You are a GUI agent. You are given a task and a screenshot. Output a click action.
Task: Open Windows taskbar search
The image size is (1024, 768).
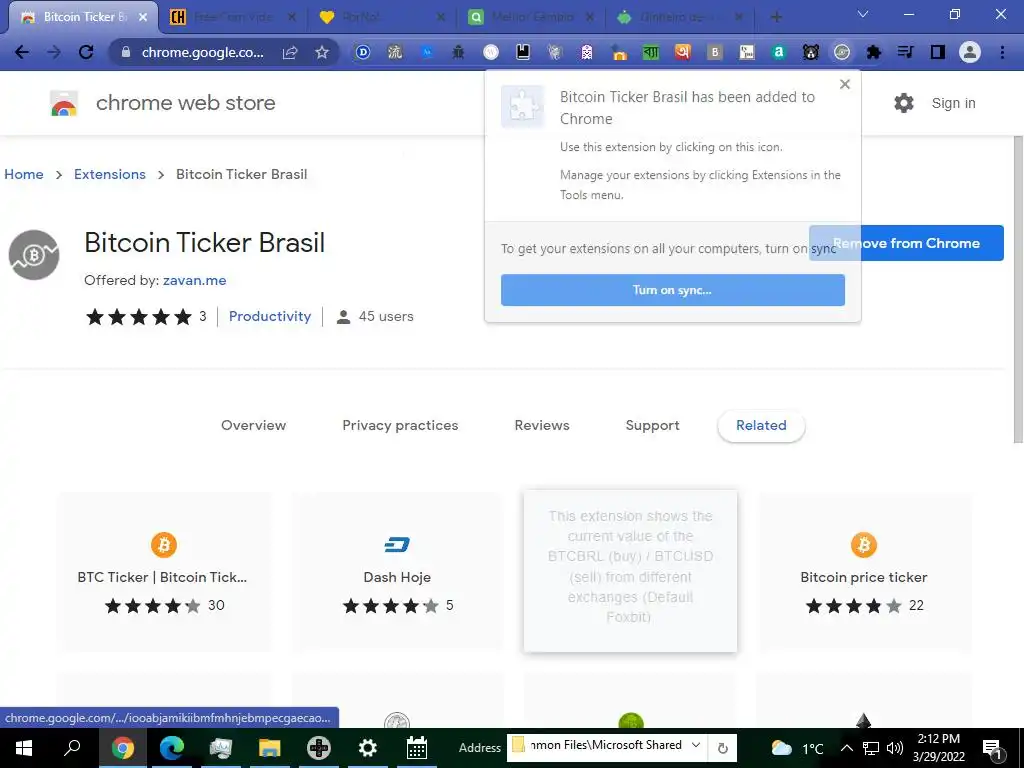click(x=72, y=748)
